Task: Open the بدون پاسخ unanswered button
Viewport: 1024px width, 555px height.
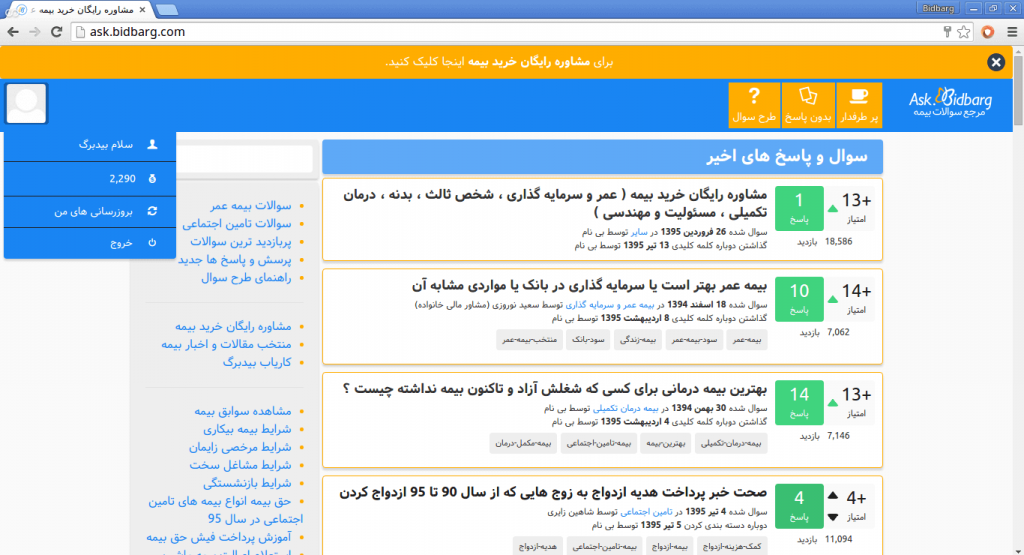Action: 808,104
